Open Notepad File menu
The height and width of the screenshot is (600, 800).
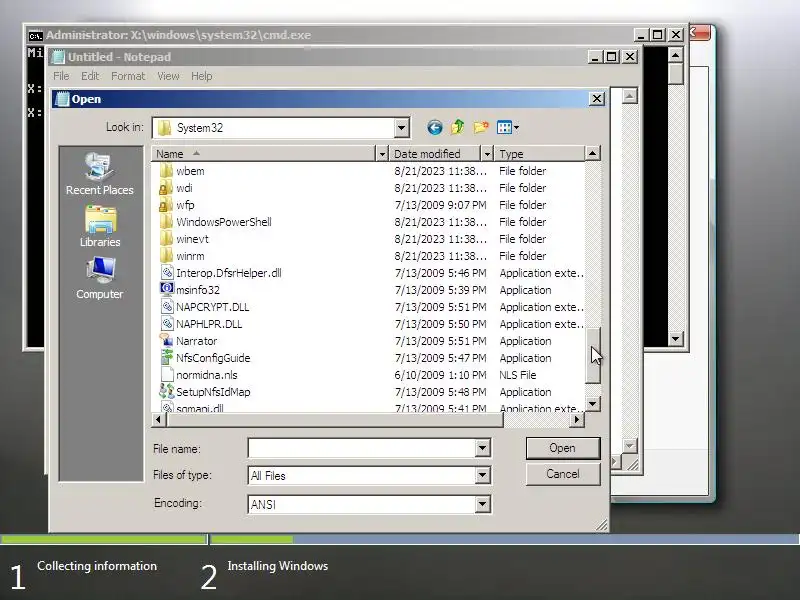click(x=61, y=76)
